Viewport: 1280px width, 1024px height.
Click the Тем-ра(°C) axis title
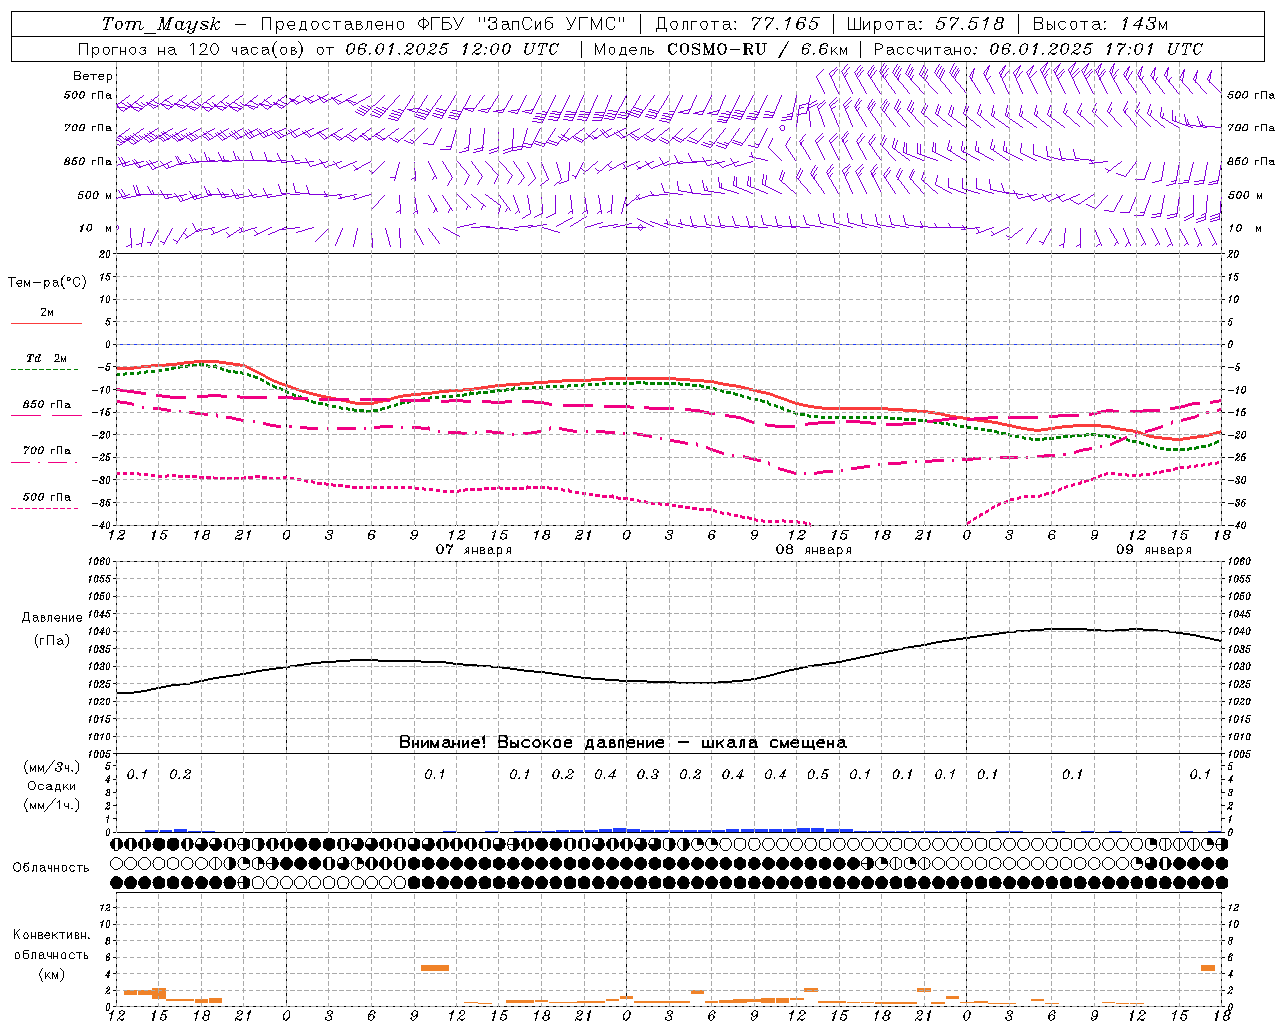point(47,283)
